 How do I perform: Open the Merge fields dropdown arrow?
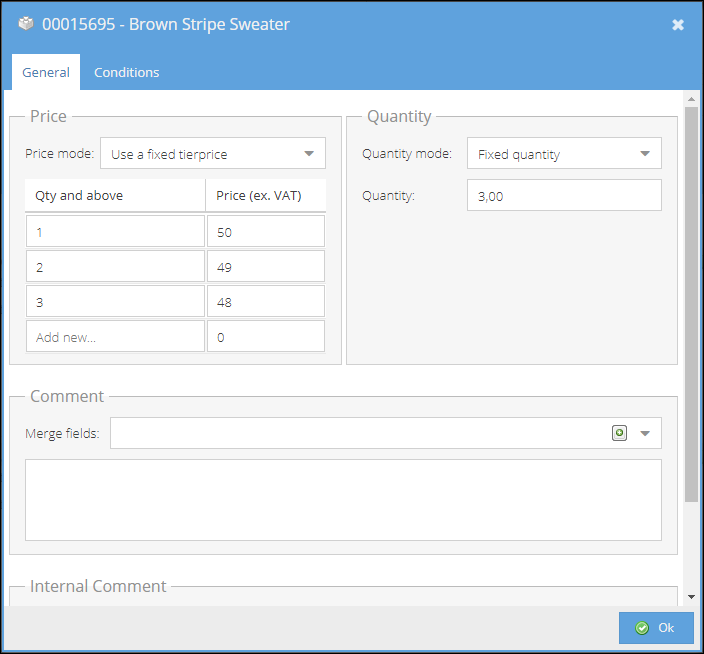(645, 434)
